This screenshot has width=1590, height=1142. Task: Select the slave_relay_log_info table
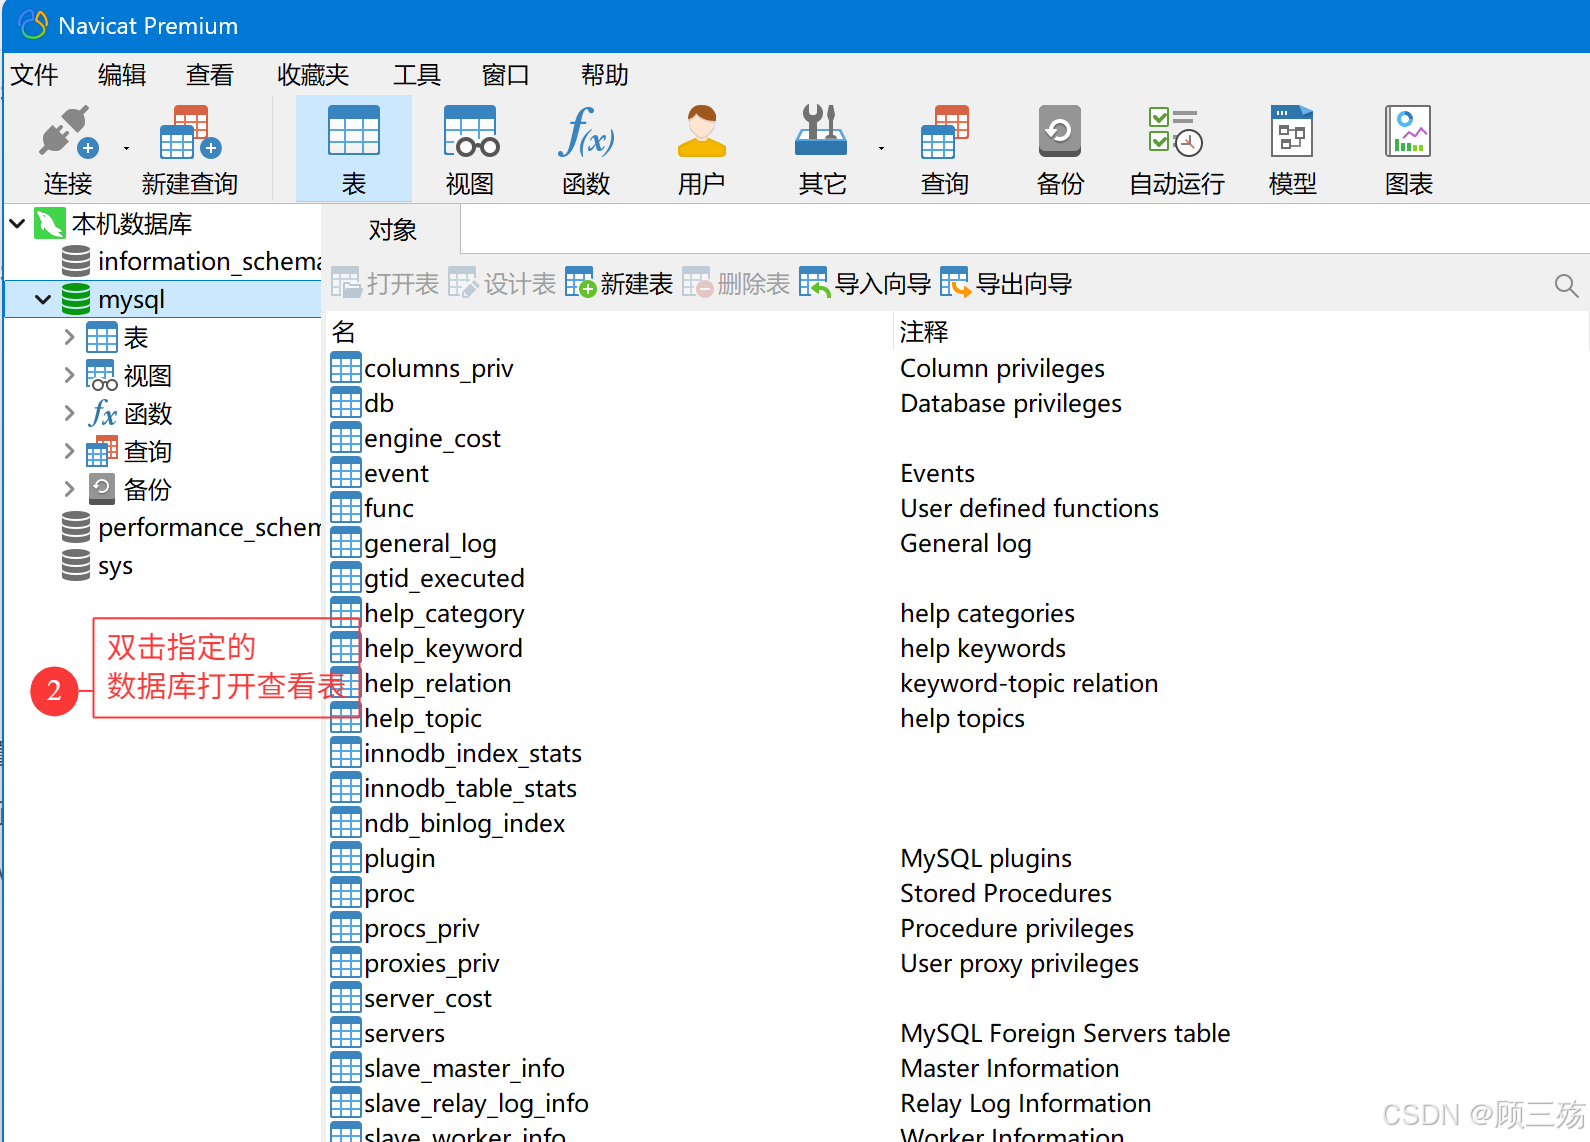pos(460,1103)
